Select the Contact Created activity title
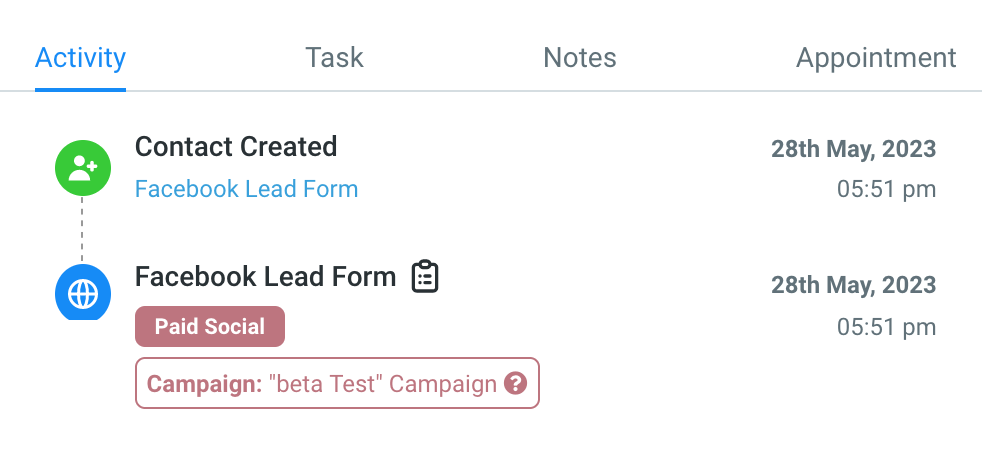This screenshot has height=452, width=982. [236, 147]
